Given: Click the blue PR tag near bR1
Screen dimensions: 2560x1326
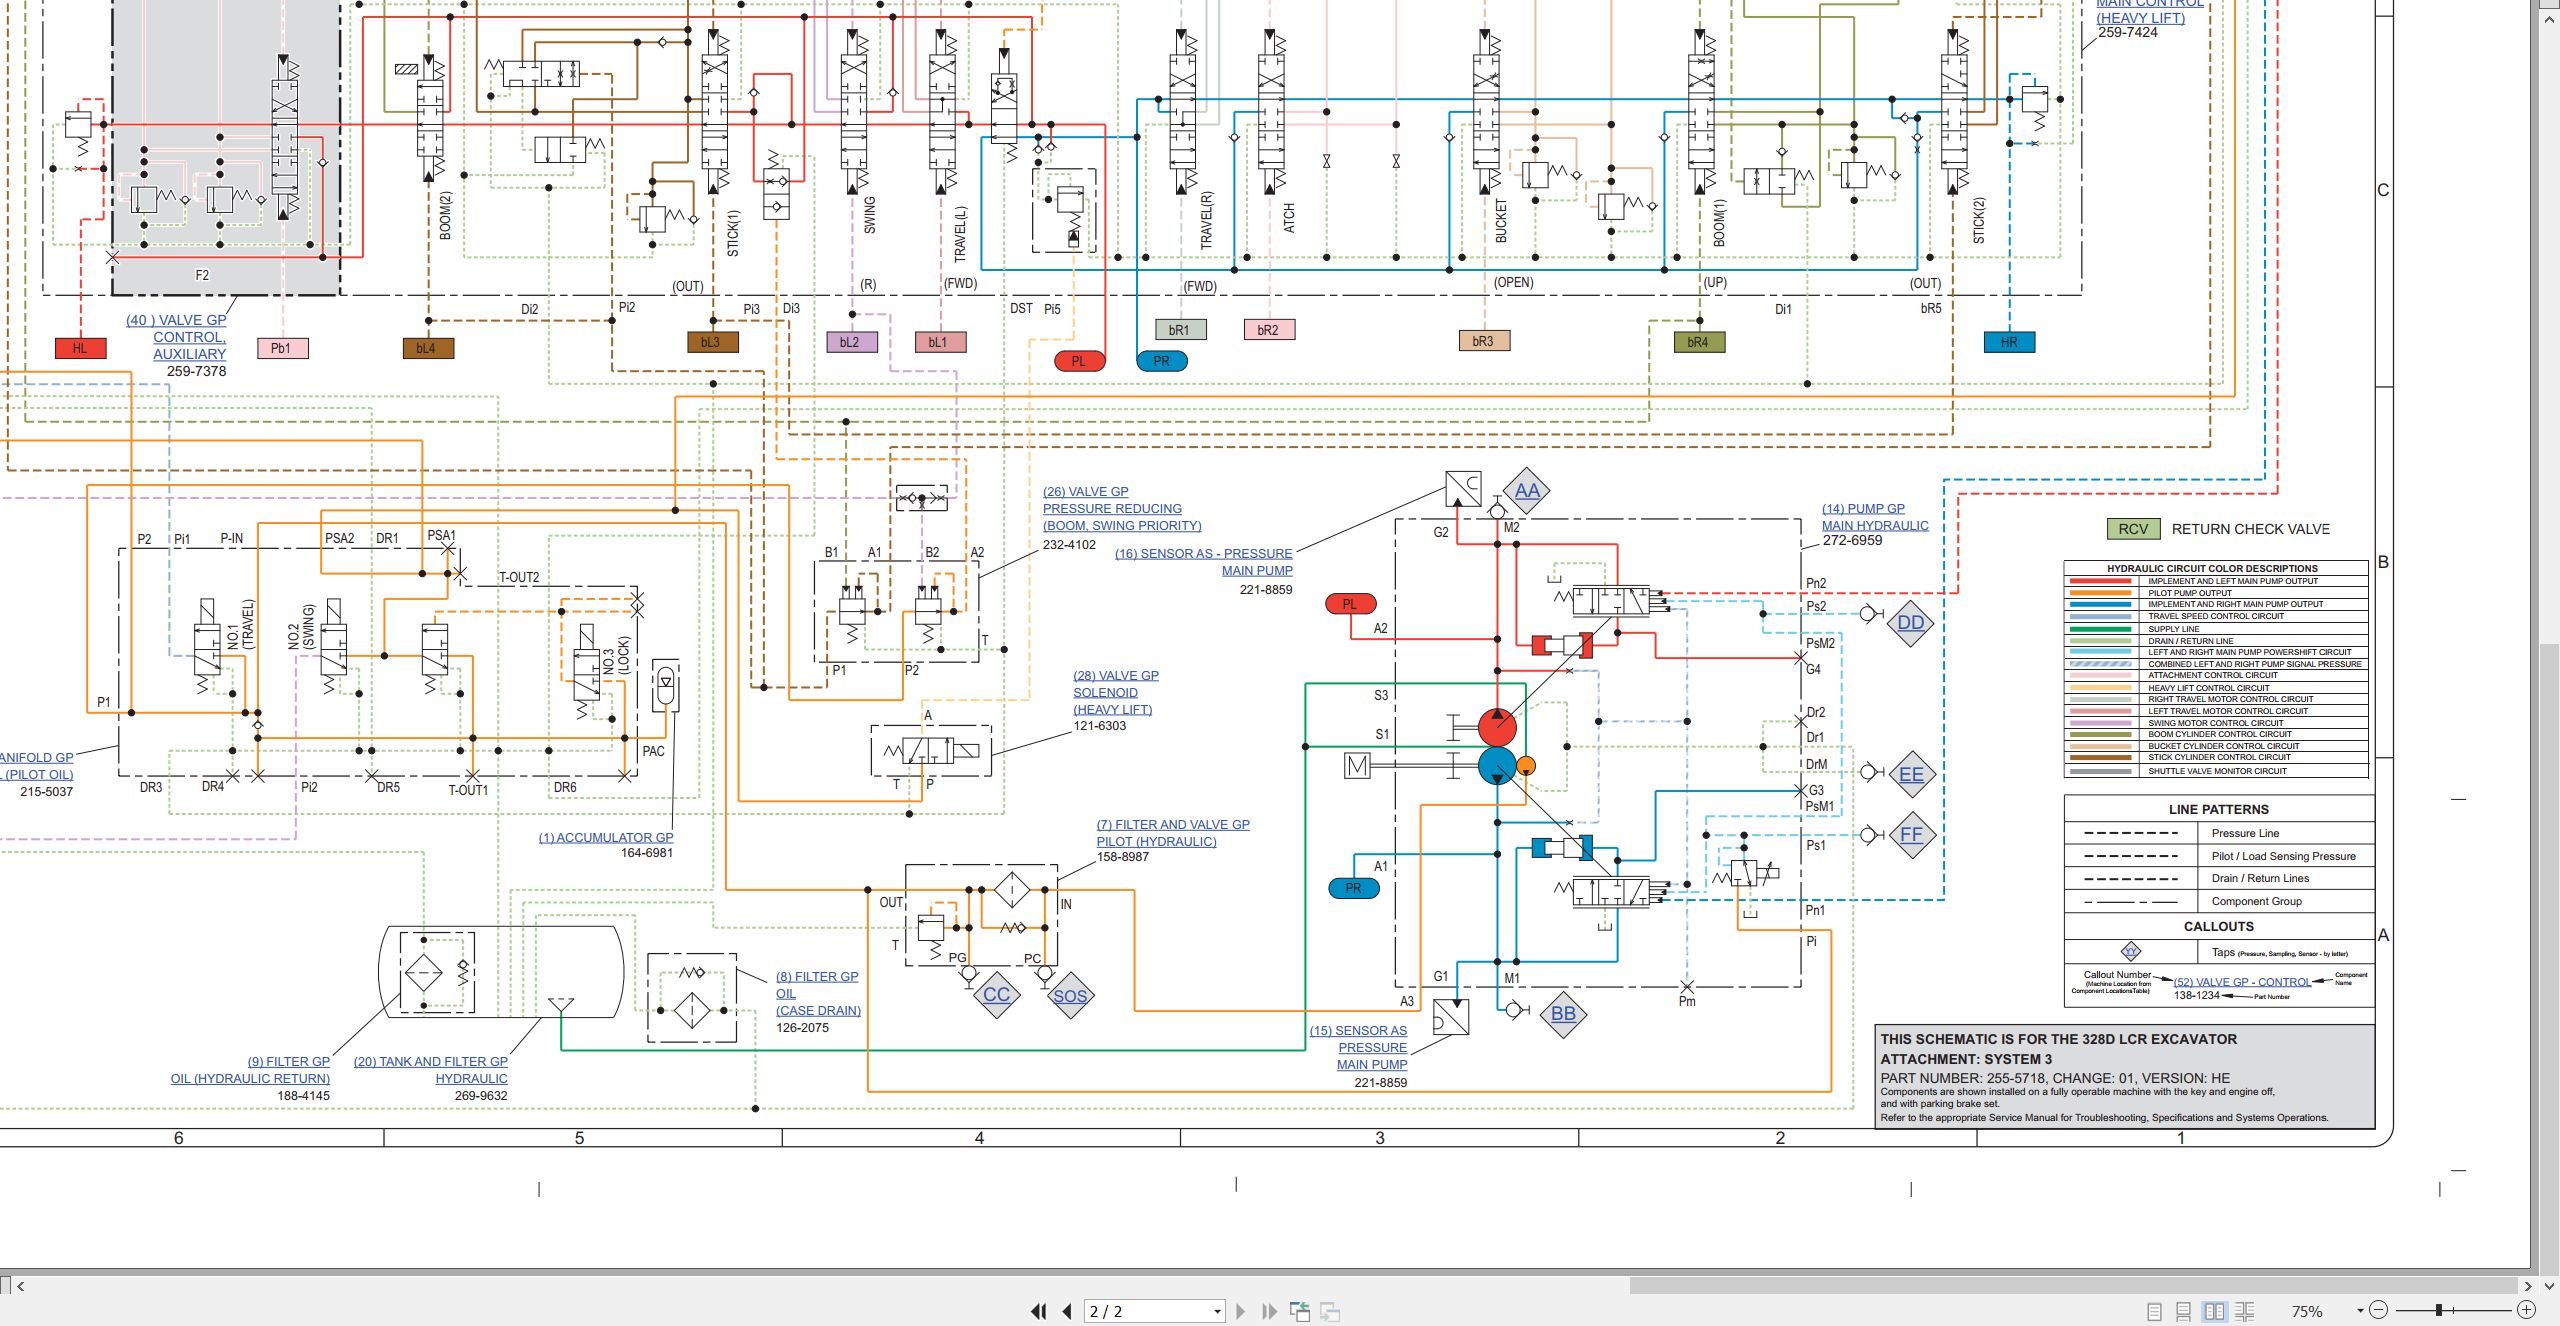Looking at the screenshot, I should point(1162,361).
